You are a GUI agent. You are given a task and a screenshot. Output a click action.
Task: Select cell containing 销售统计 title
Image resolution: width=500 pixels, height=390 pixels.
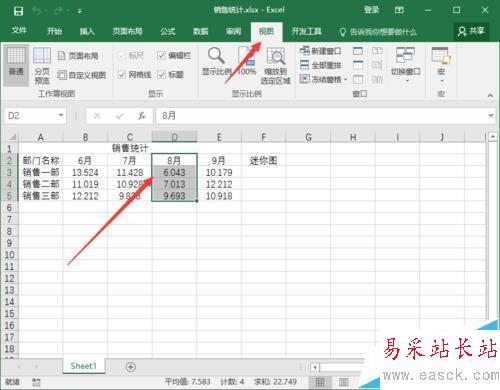coord(130,148)
